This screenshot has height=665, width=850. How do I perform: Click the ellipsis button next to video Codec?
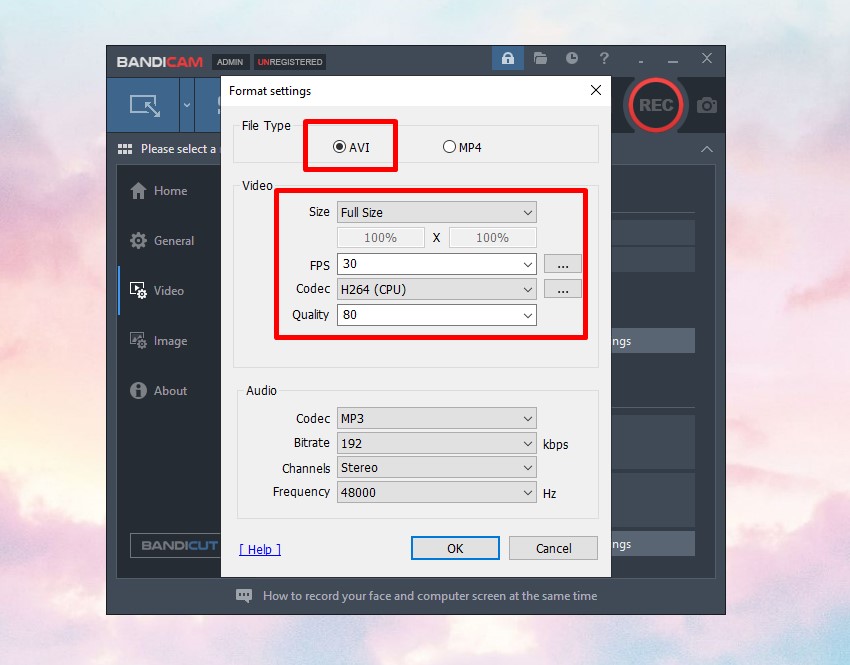563,289
